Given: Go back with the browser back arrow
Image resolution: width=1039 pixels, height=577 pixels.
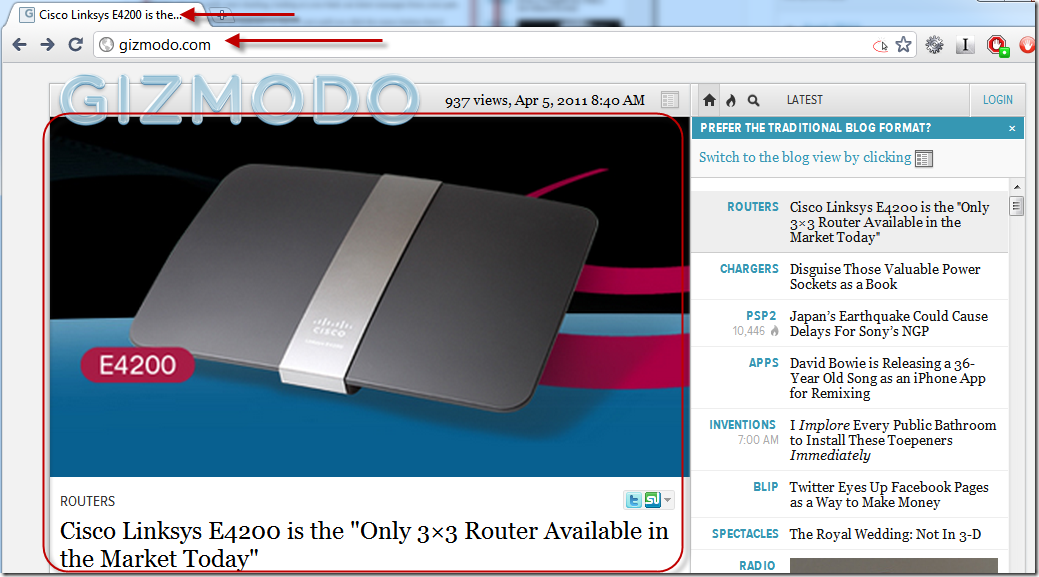Looking at the screenshot, I should tap(20, 44).
